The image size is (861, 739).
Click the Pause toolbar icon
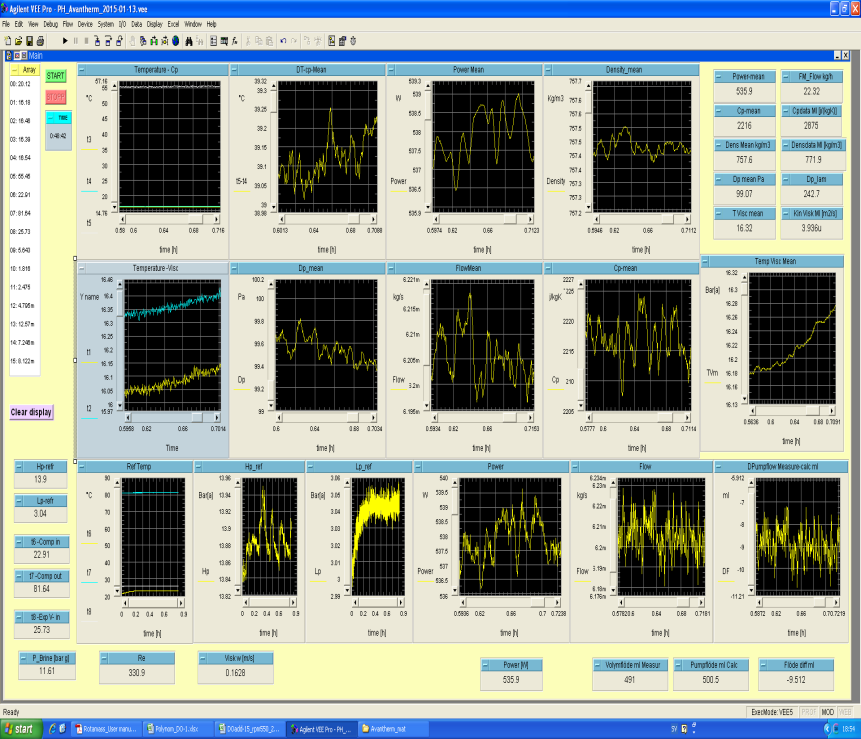tap(76, 41)
